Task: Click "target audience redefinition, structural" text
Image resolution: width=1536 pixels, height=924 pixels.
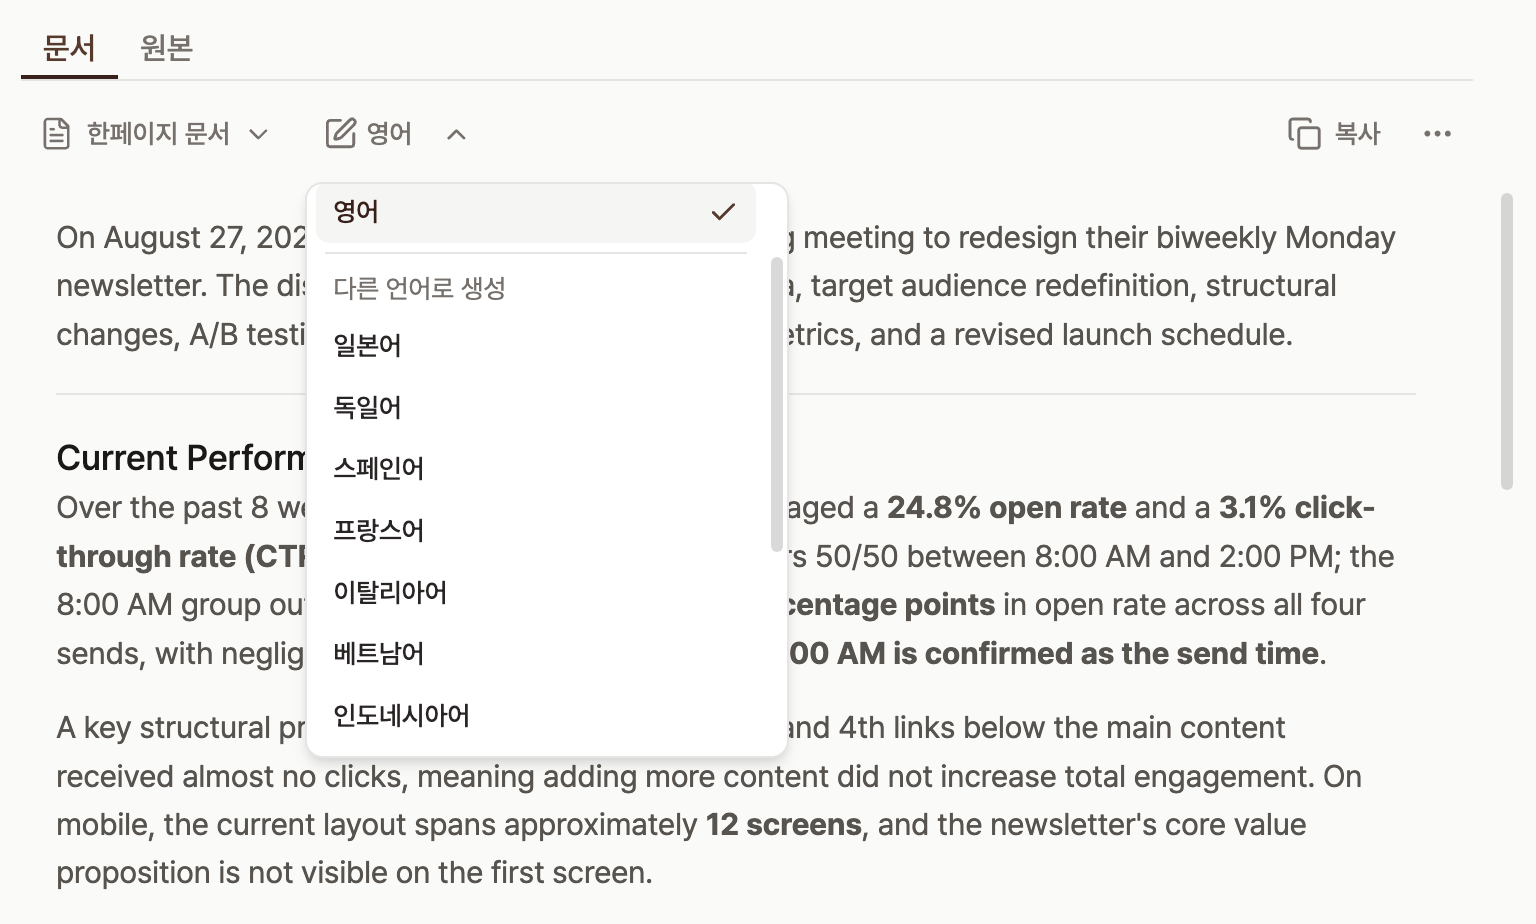Action: point(1073,286)
